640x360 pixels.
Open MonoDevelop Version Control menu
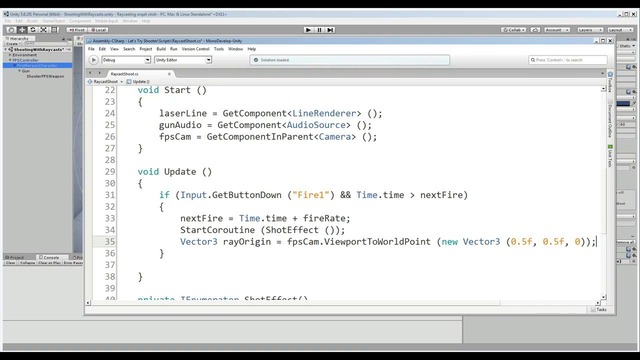coord(196,49)
